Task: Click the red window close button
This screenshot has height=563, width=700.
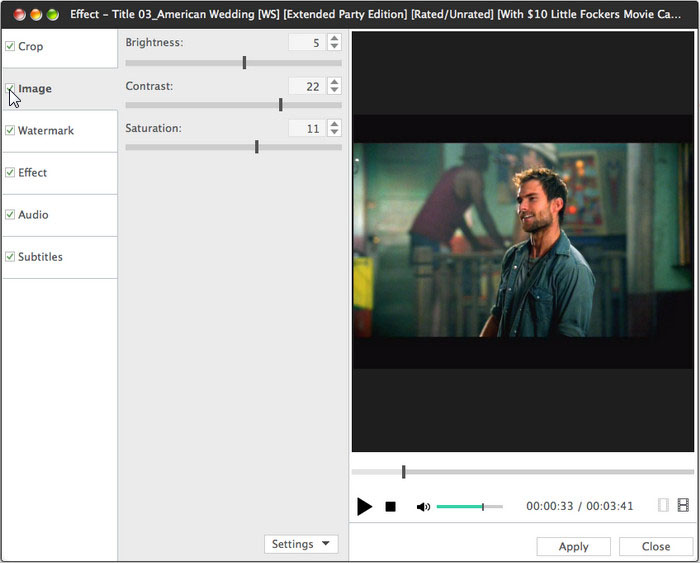Action: point(19,15)
